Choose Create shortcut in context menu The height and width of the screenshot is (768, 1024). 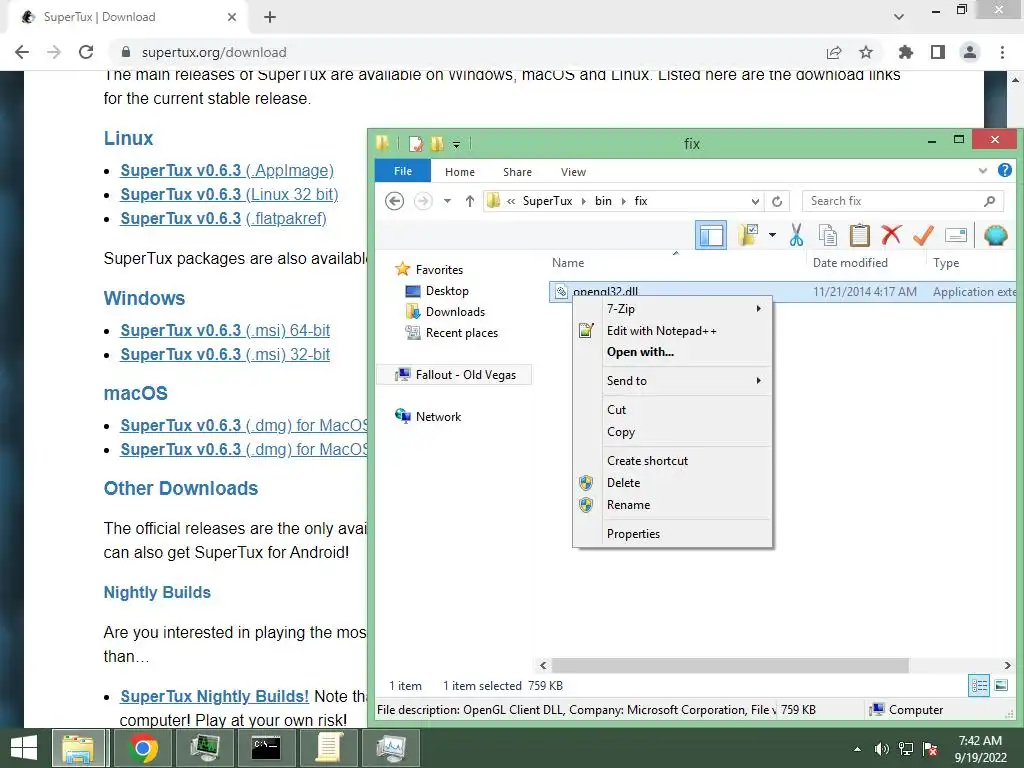tap(673, 460)
